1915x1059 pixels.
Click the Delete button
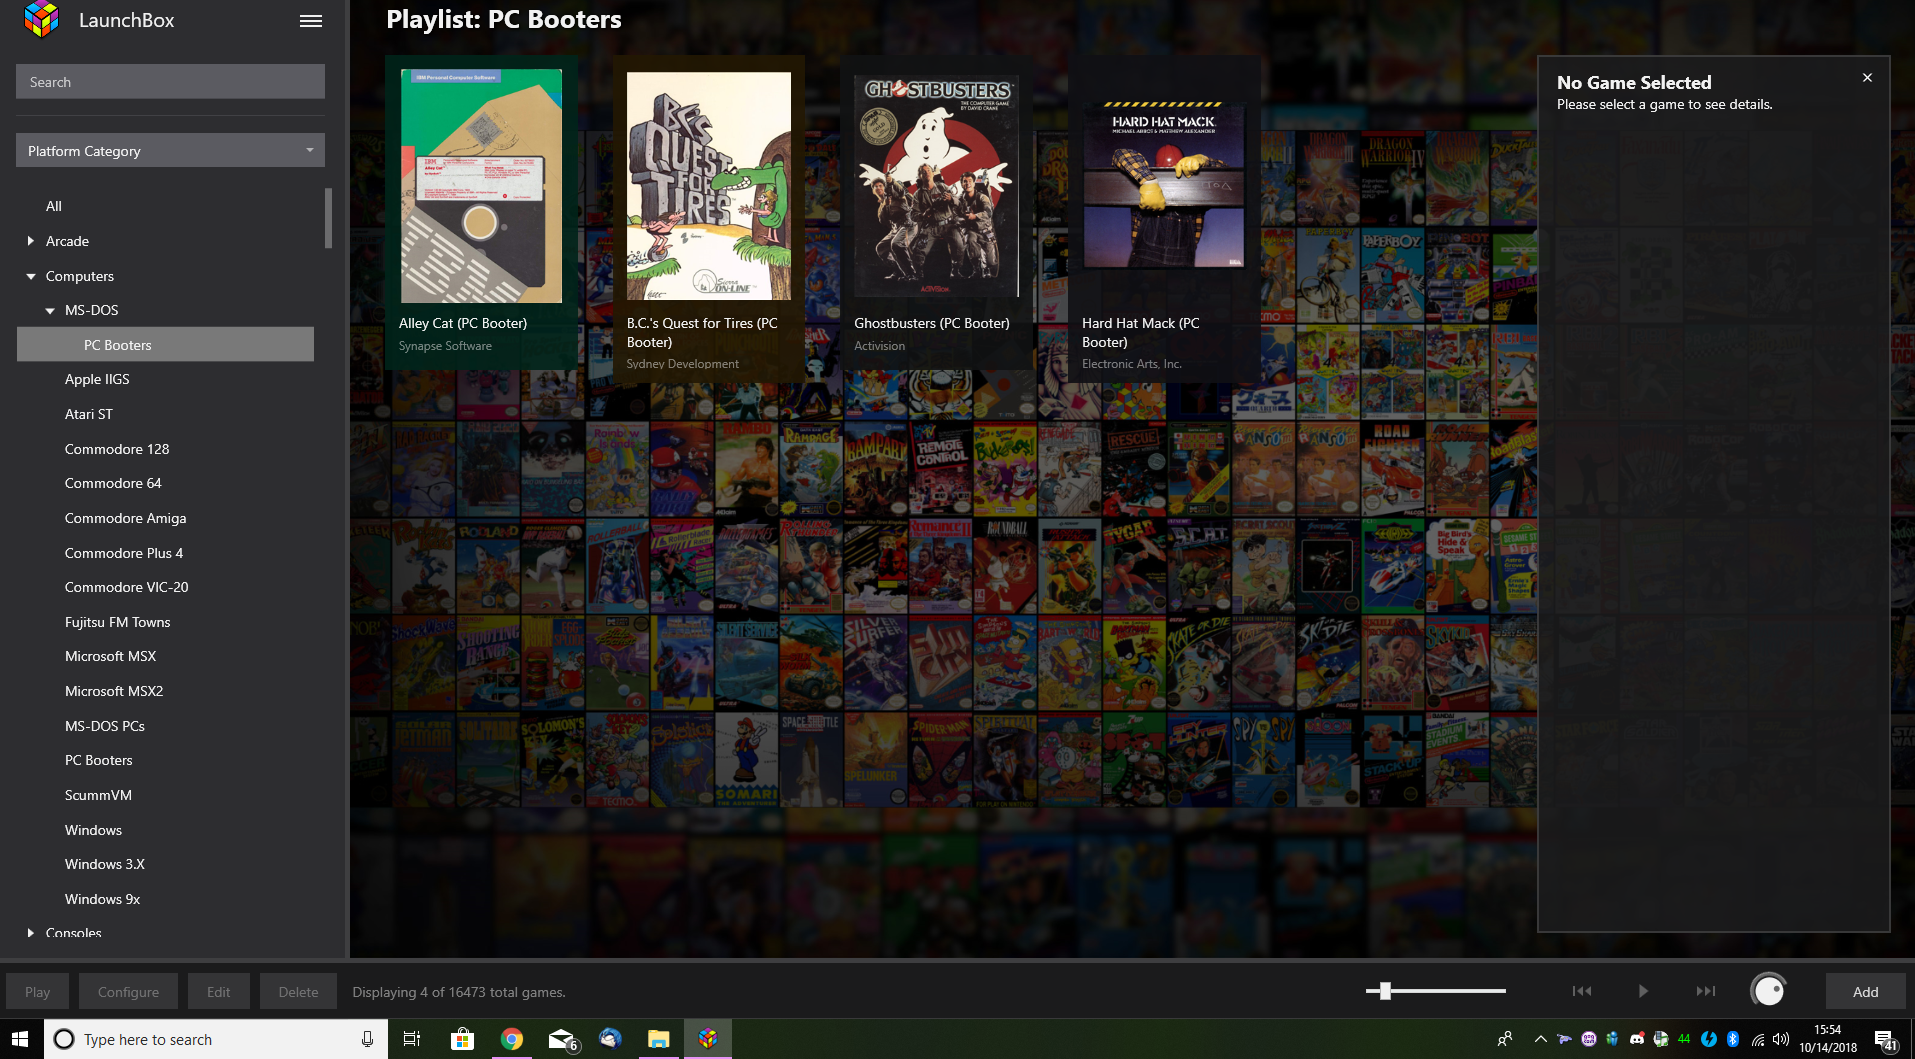point(298,992)
